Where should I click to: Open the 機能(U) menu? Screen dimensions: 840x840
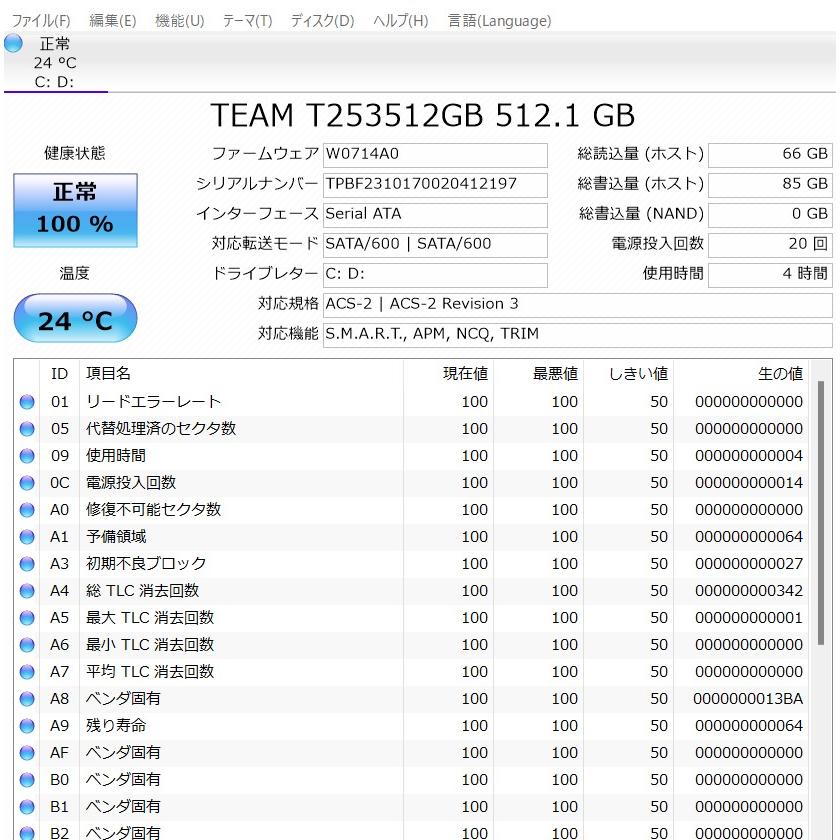[x=179, y=21]
